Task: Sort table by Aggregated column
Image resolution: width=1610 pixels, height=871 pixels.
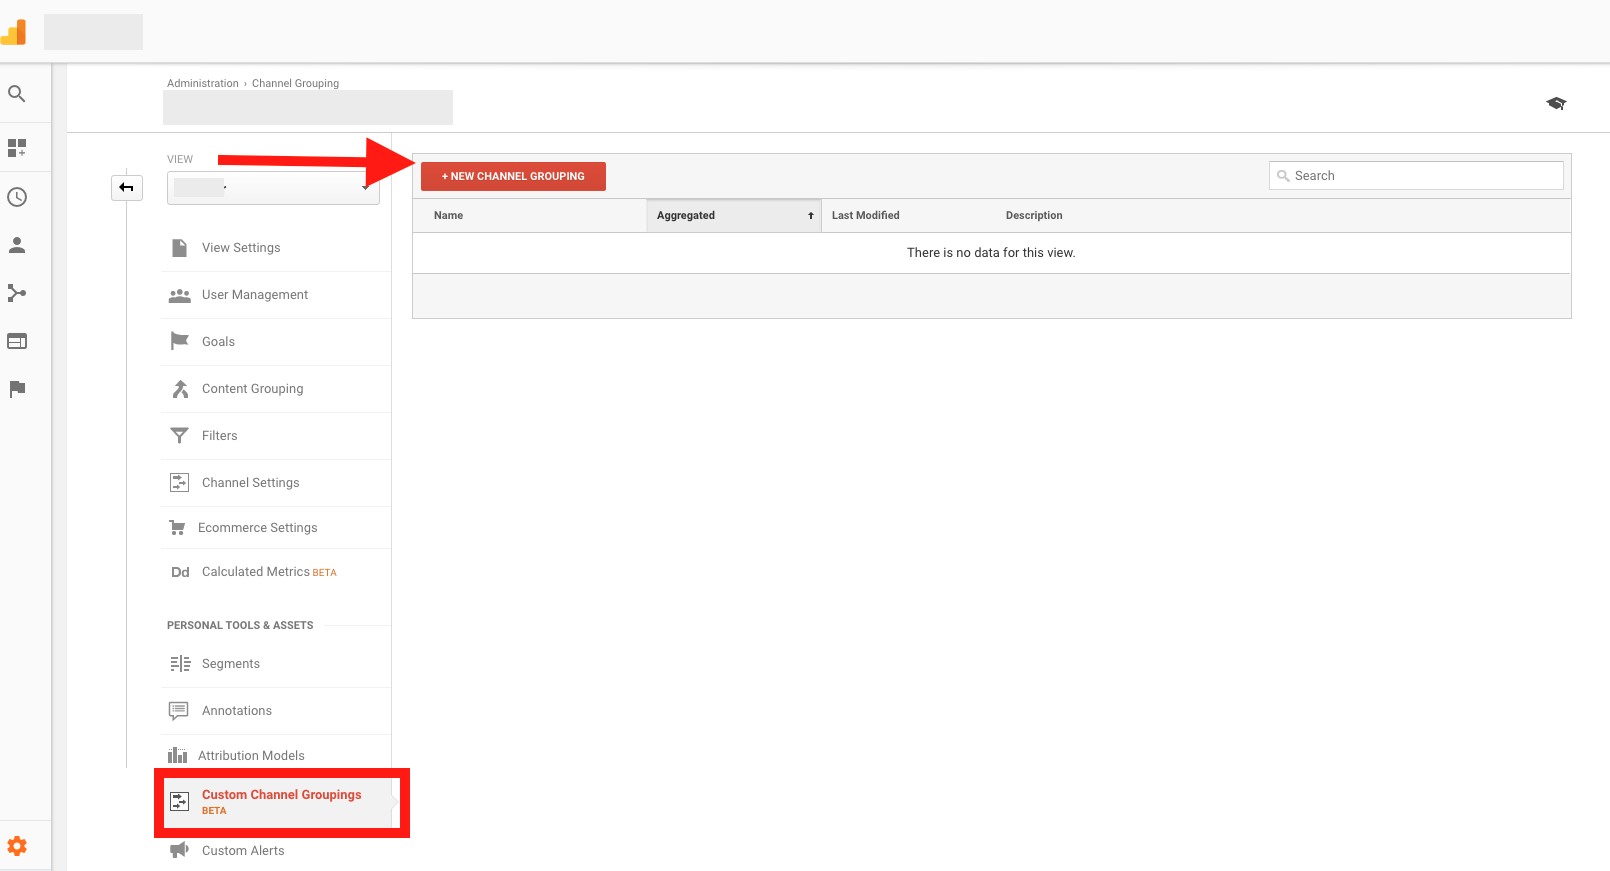Action: tap(733, 216)
